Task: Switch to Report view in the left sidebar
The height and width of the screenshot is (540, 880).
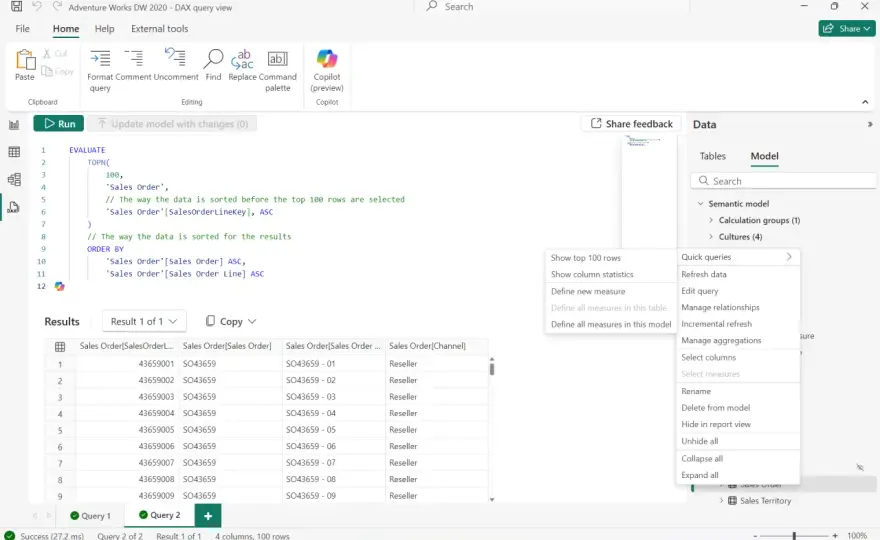Action: (x=14, y=125)
